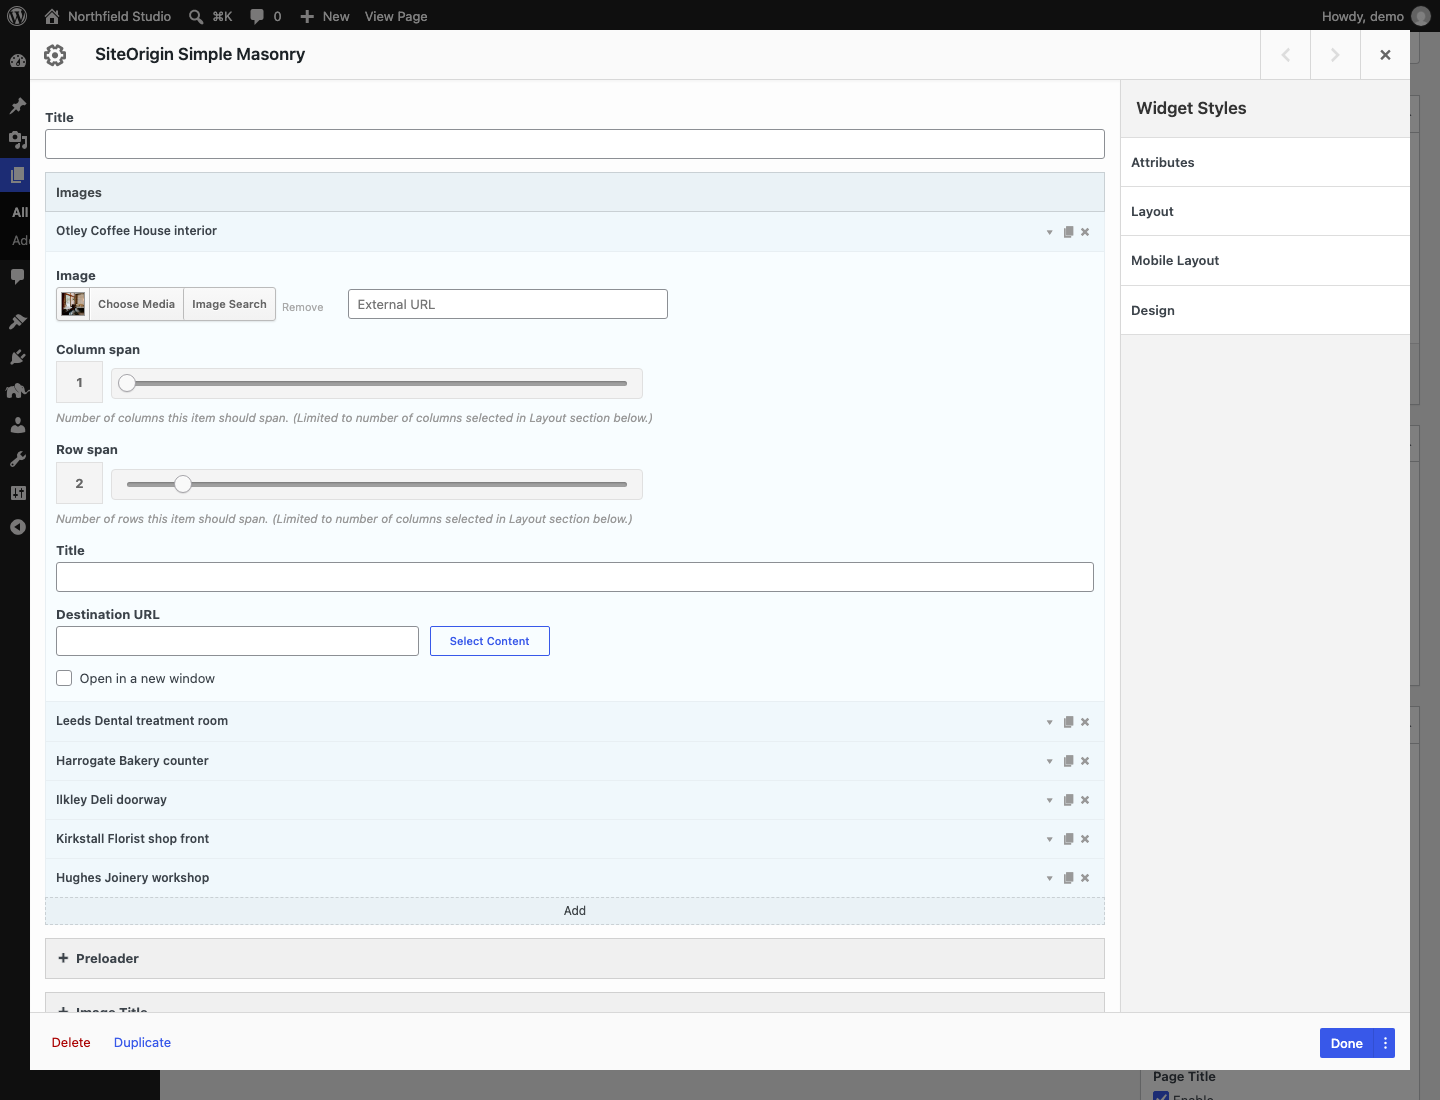Delete the Hughes Joinery workshop item
The image size is (1440, 1100).
point(1085,878)
